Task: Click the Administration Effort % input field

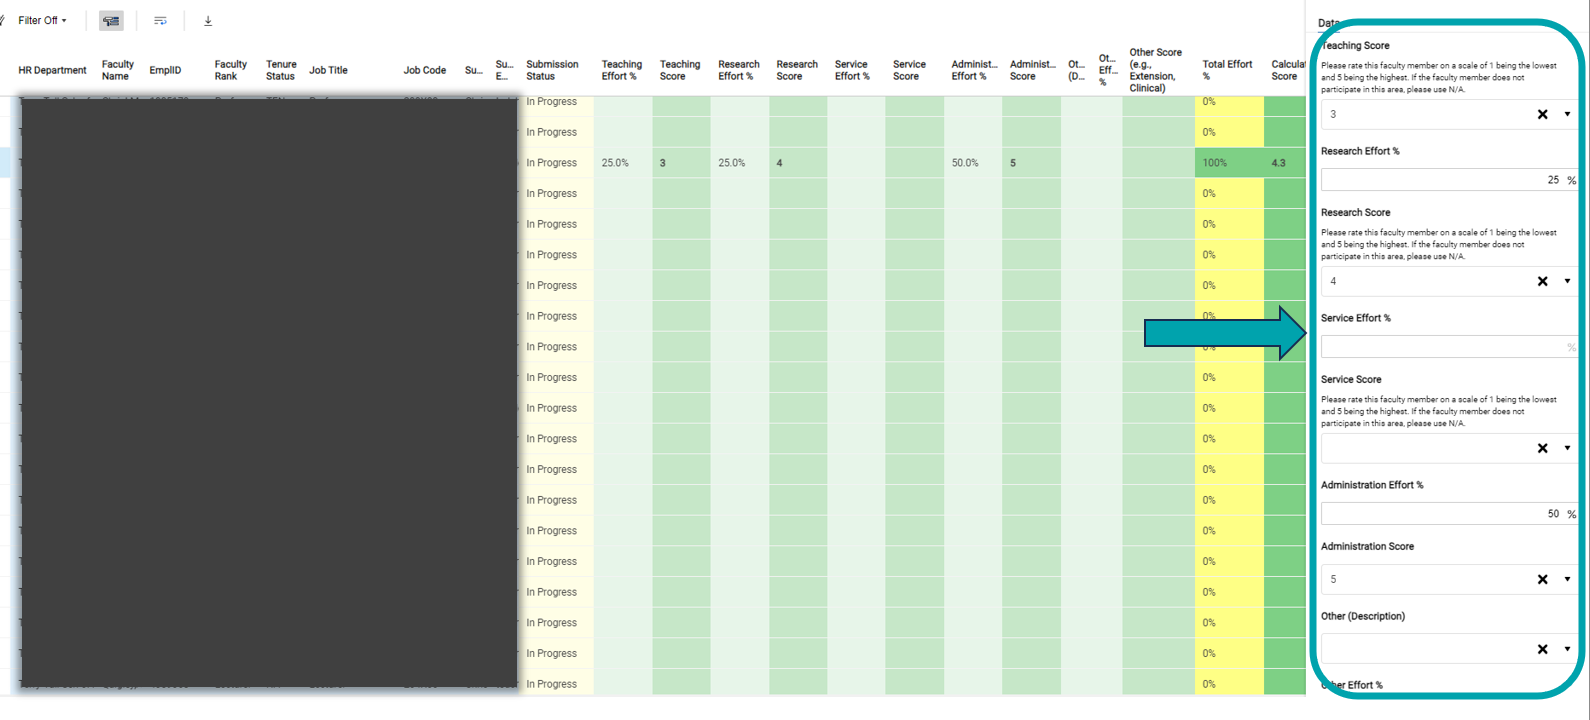Action: (x=1448, y=513)
